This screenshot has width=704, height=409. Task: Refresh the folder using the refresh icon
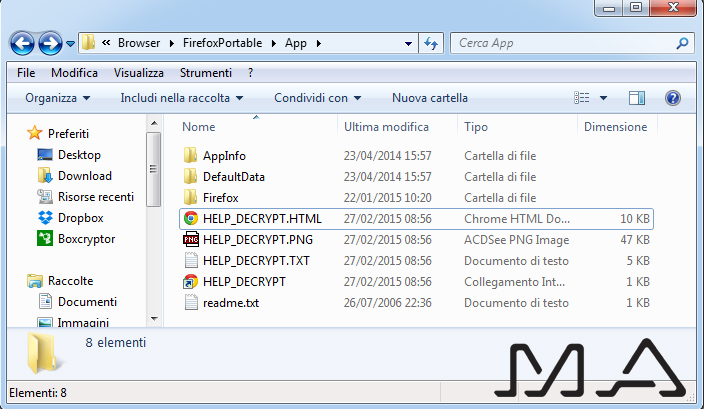431,44
